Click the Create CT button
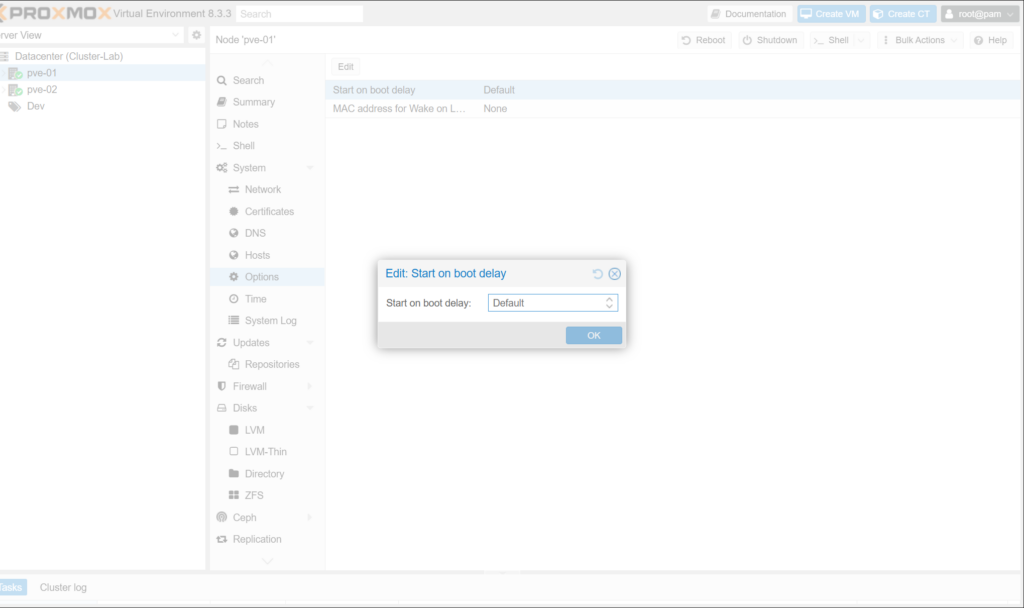 coord(902,14)
